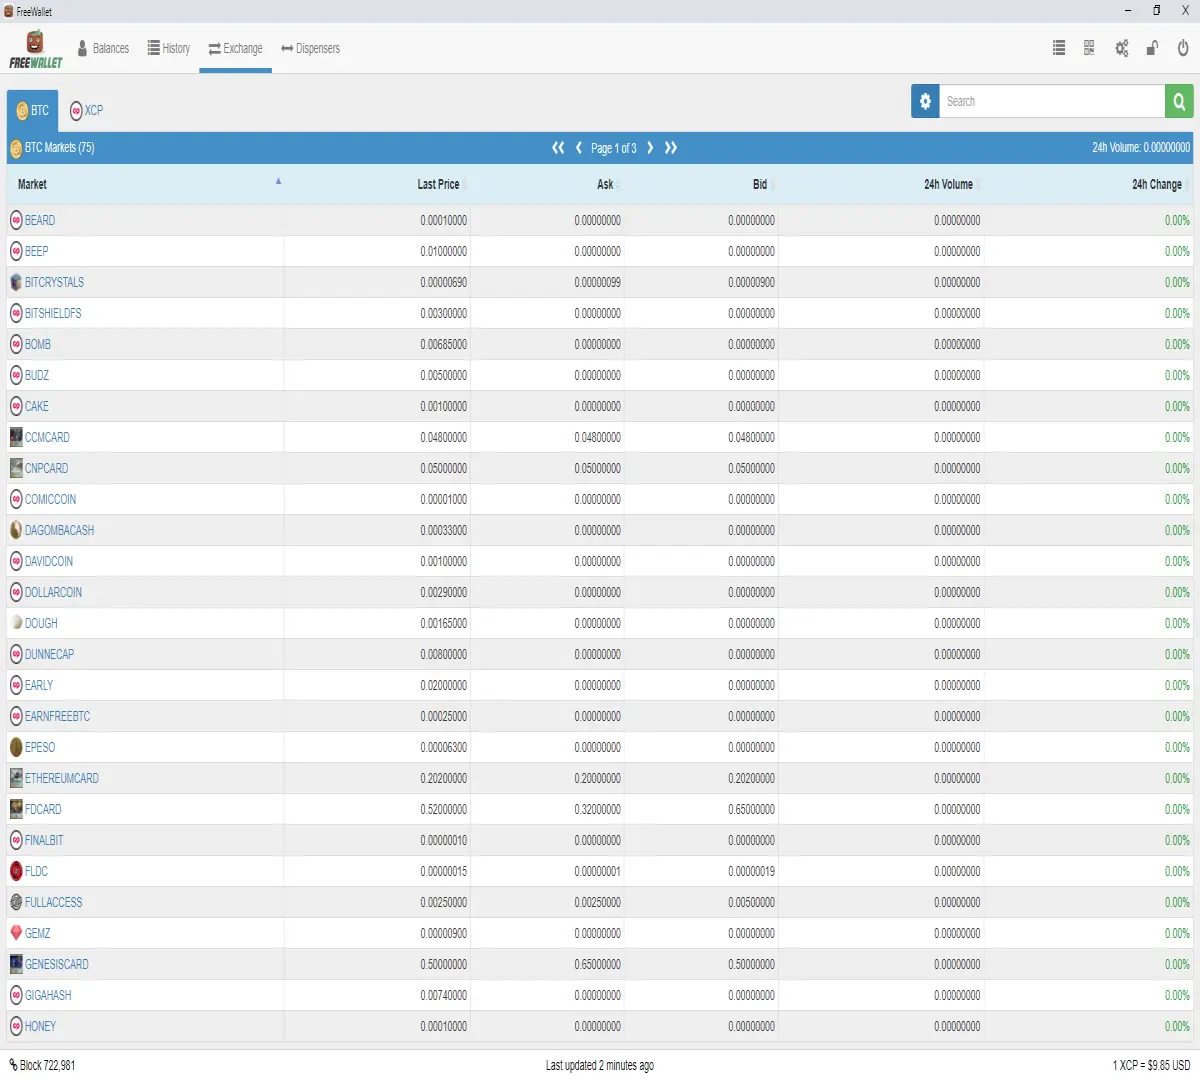The image size is (1200, 1080).
Task: Click the CNPCARD asset icon
Action: pos(16,468)
